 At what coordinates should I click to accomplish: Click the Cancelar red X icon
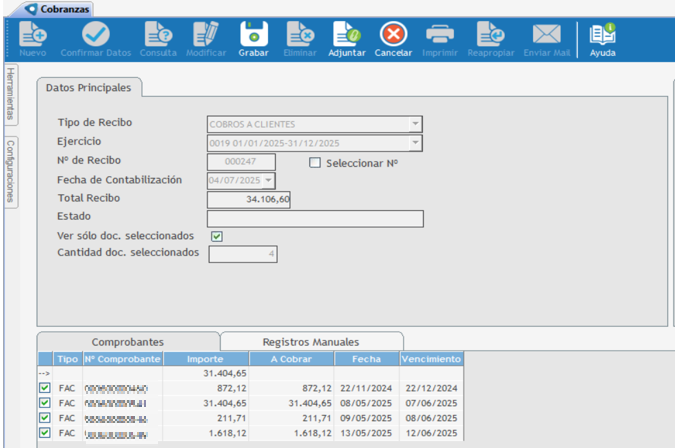[x=393, y=35]
